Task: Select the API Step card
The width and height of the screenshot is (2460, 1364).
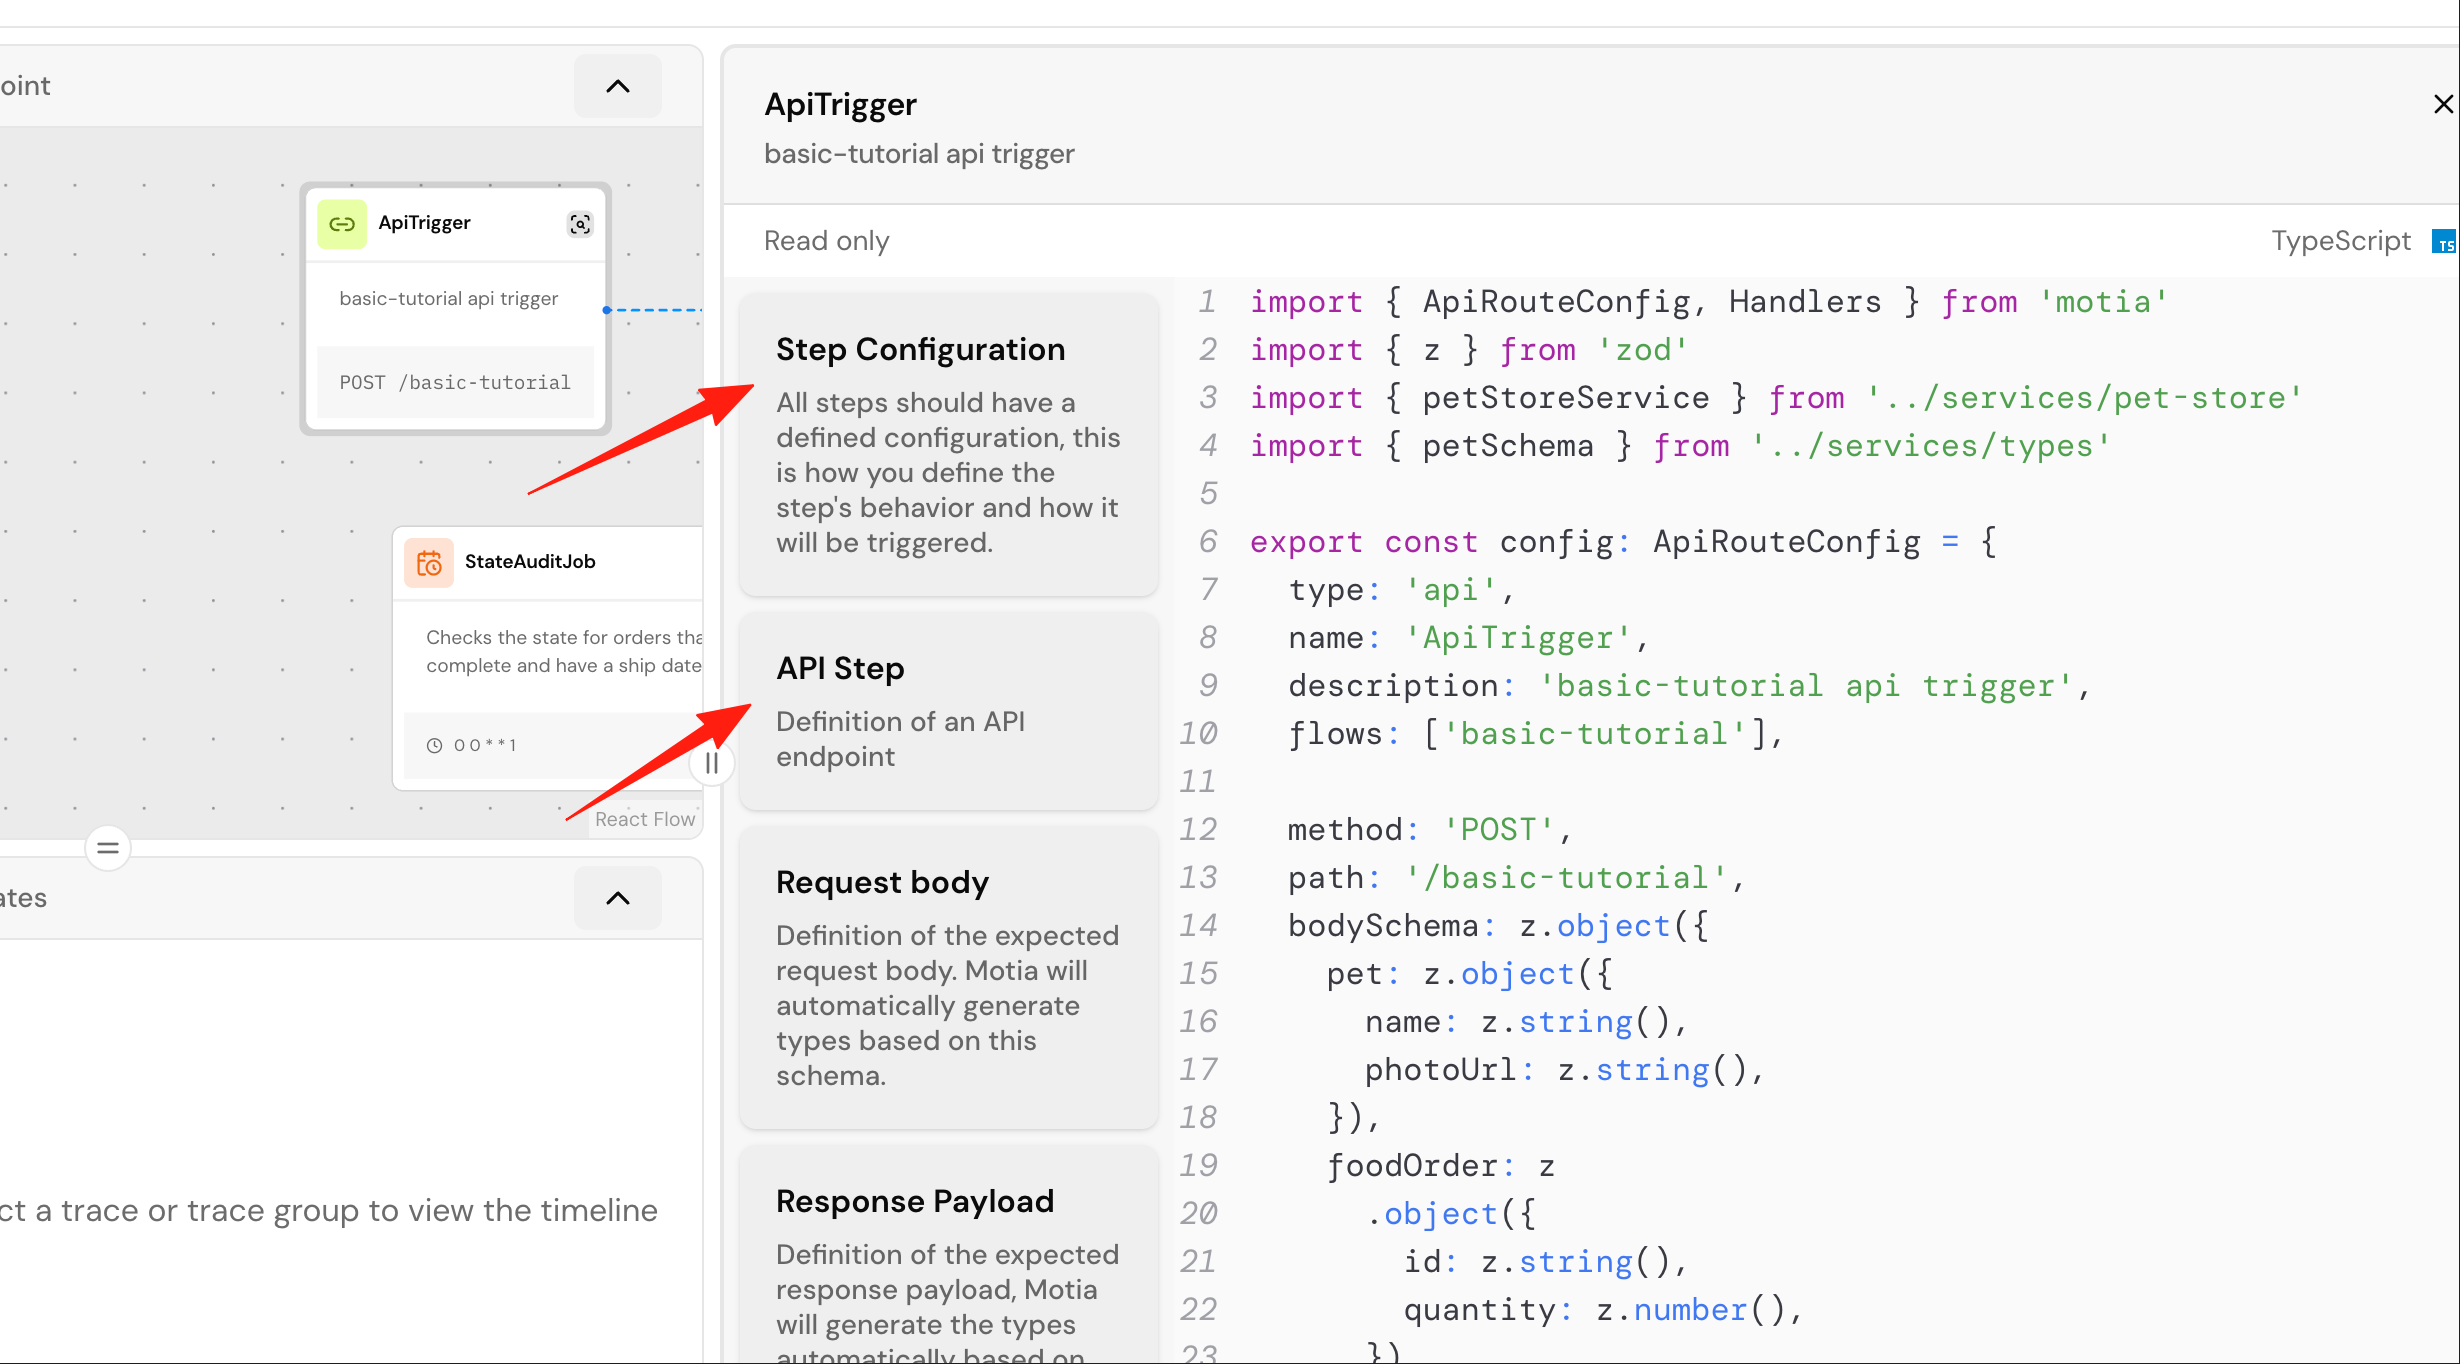Action: point(948,711)
